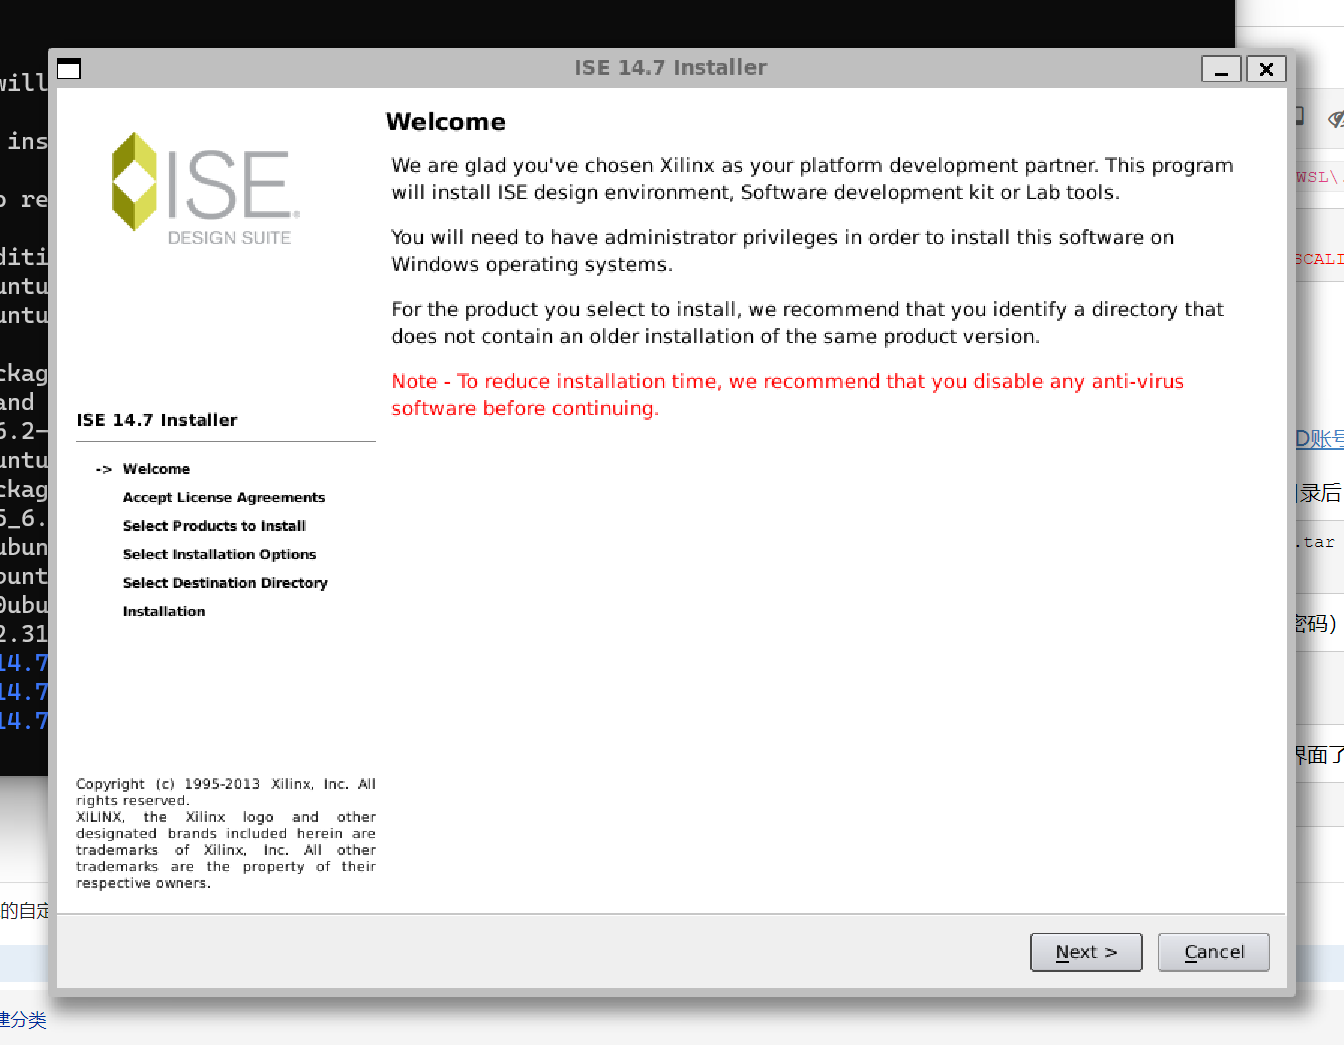This screenshot has width=1344, height=1045.
Task: Click the installer window system menu icon
Action: pyautogui.click(x=69, y=68)
